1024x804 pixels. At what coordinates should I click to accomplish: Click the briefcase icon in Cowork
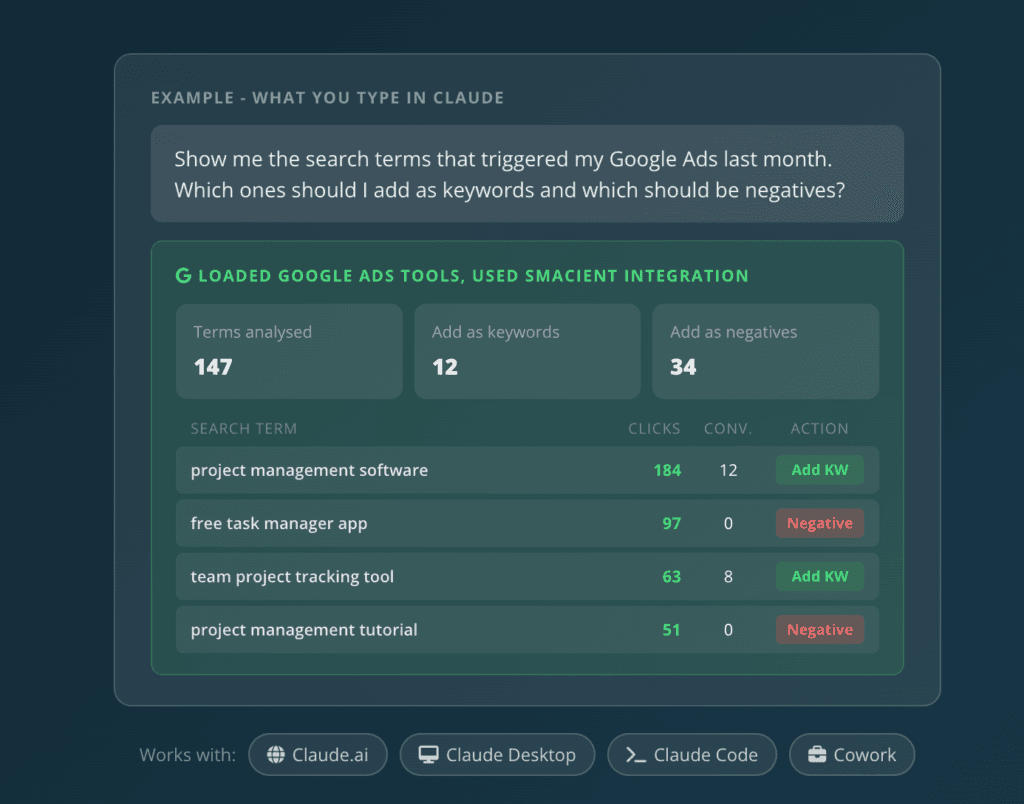pyautogui.click(x=817, y=755)
